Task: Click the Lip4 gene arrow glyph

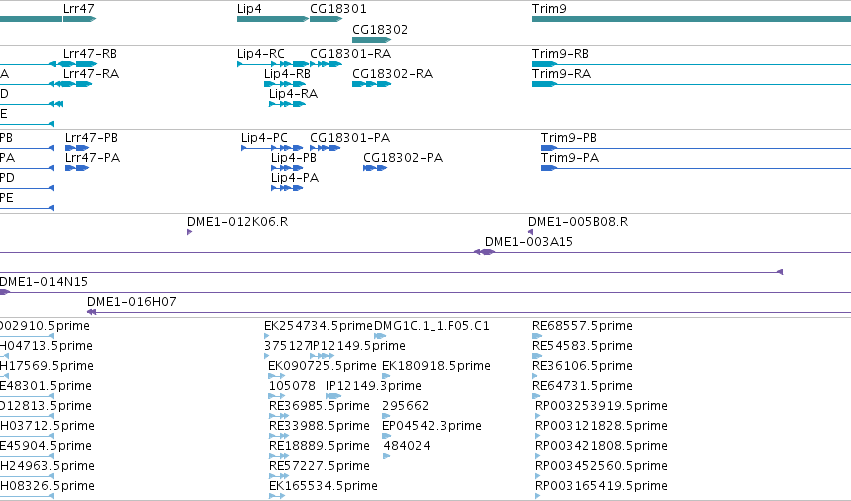Action: pyautogui.click(x=273, y=20)
